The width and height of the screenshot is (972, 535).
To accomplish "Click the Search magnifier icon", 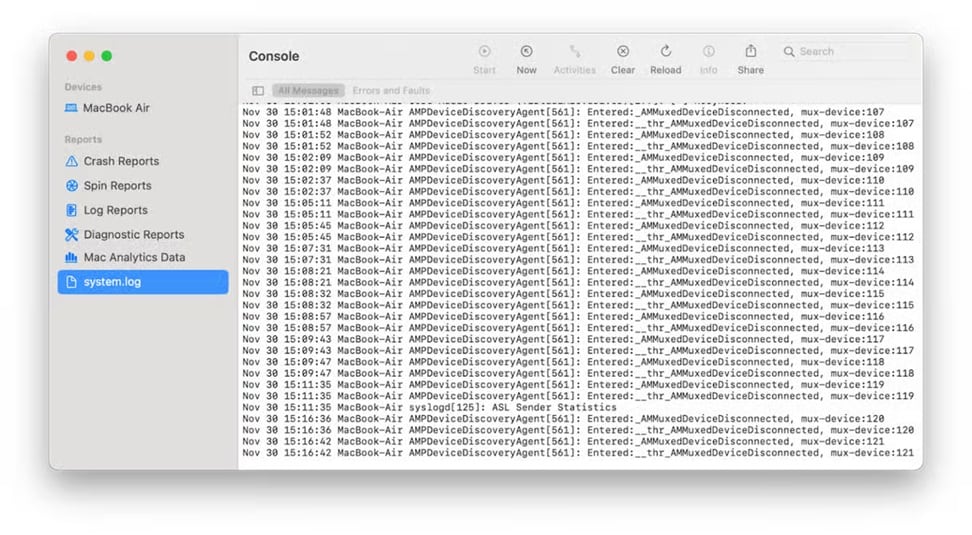I will [x=789, y=51].
